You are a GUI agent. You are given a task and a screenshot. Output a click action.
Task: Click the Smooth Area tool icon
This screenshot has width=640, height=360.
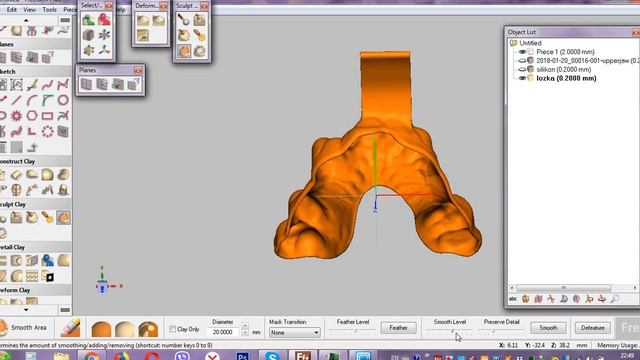click(x=4, y=328)
